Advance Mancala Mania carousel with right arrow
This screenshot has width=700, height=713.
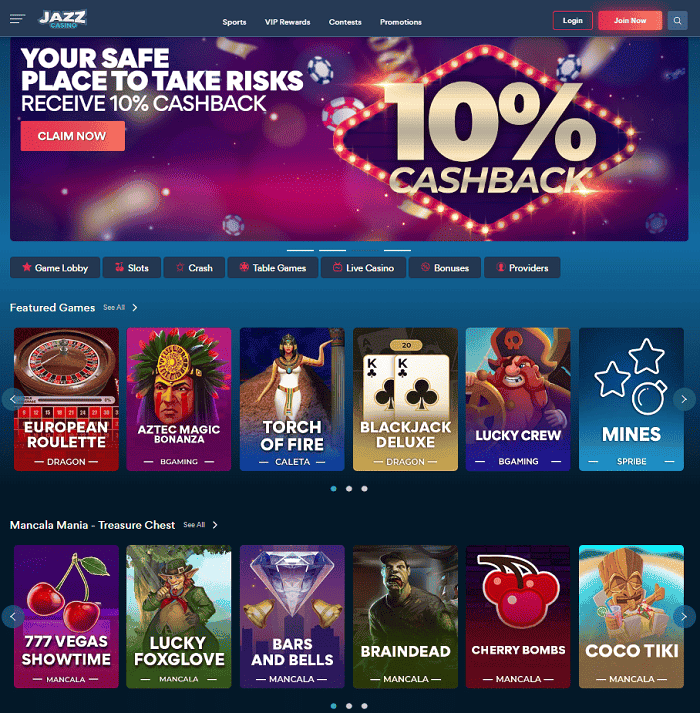(684, 617)
